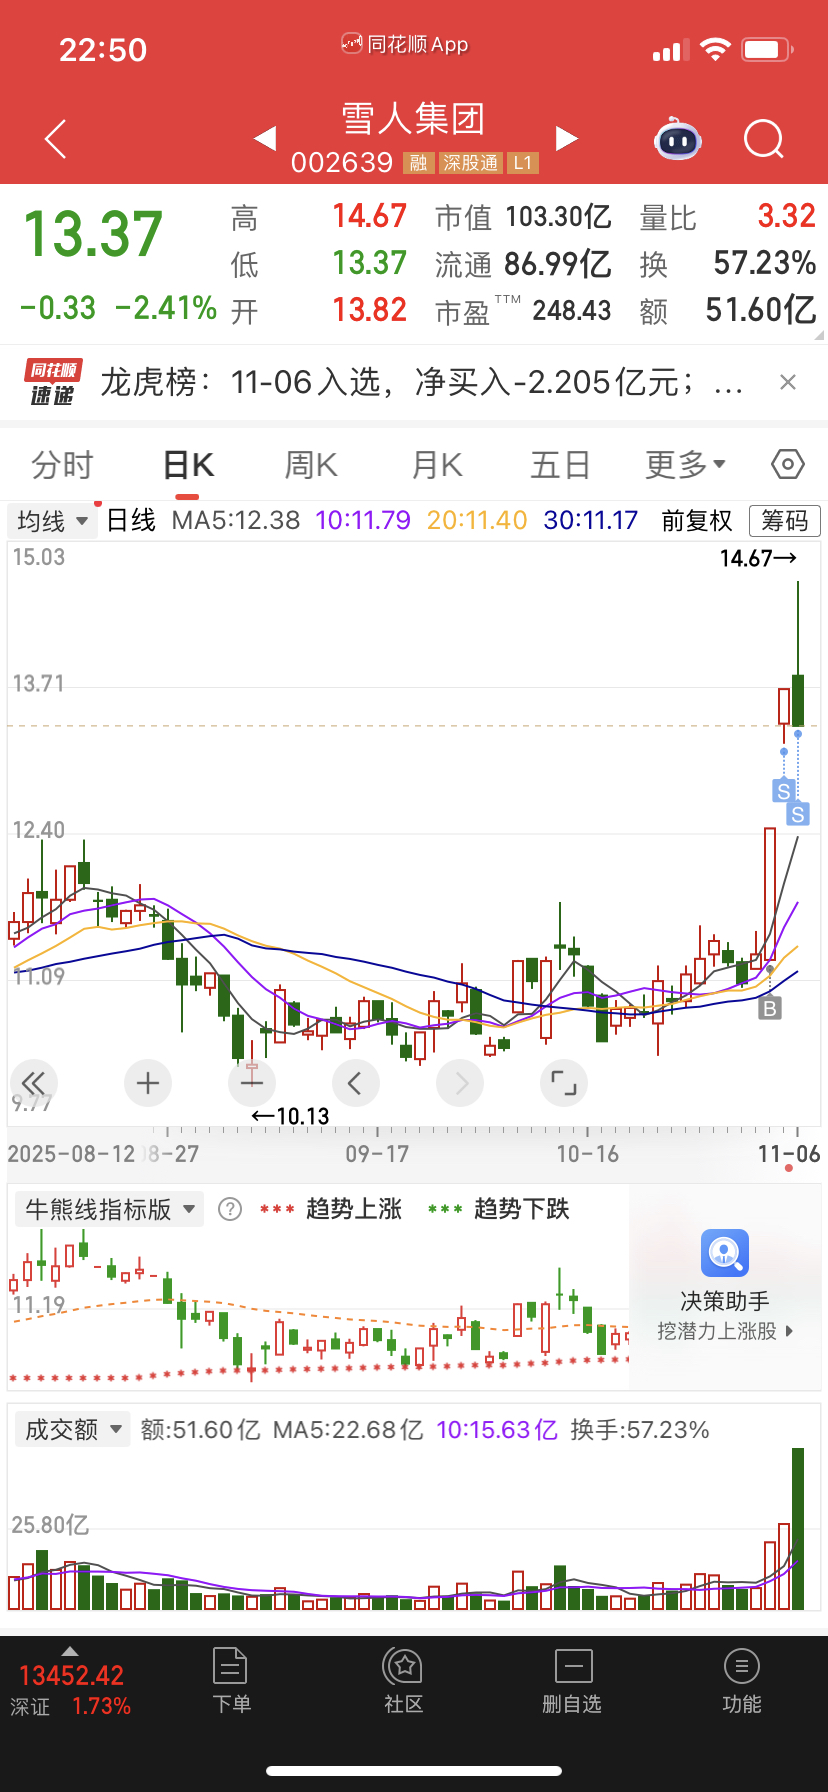
Task: Open help for the 牛熊线指标版 indicator
Action: tap(230, 1209)
